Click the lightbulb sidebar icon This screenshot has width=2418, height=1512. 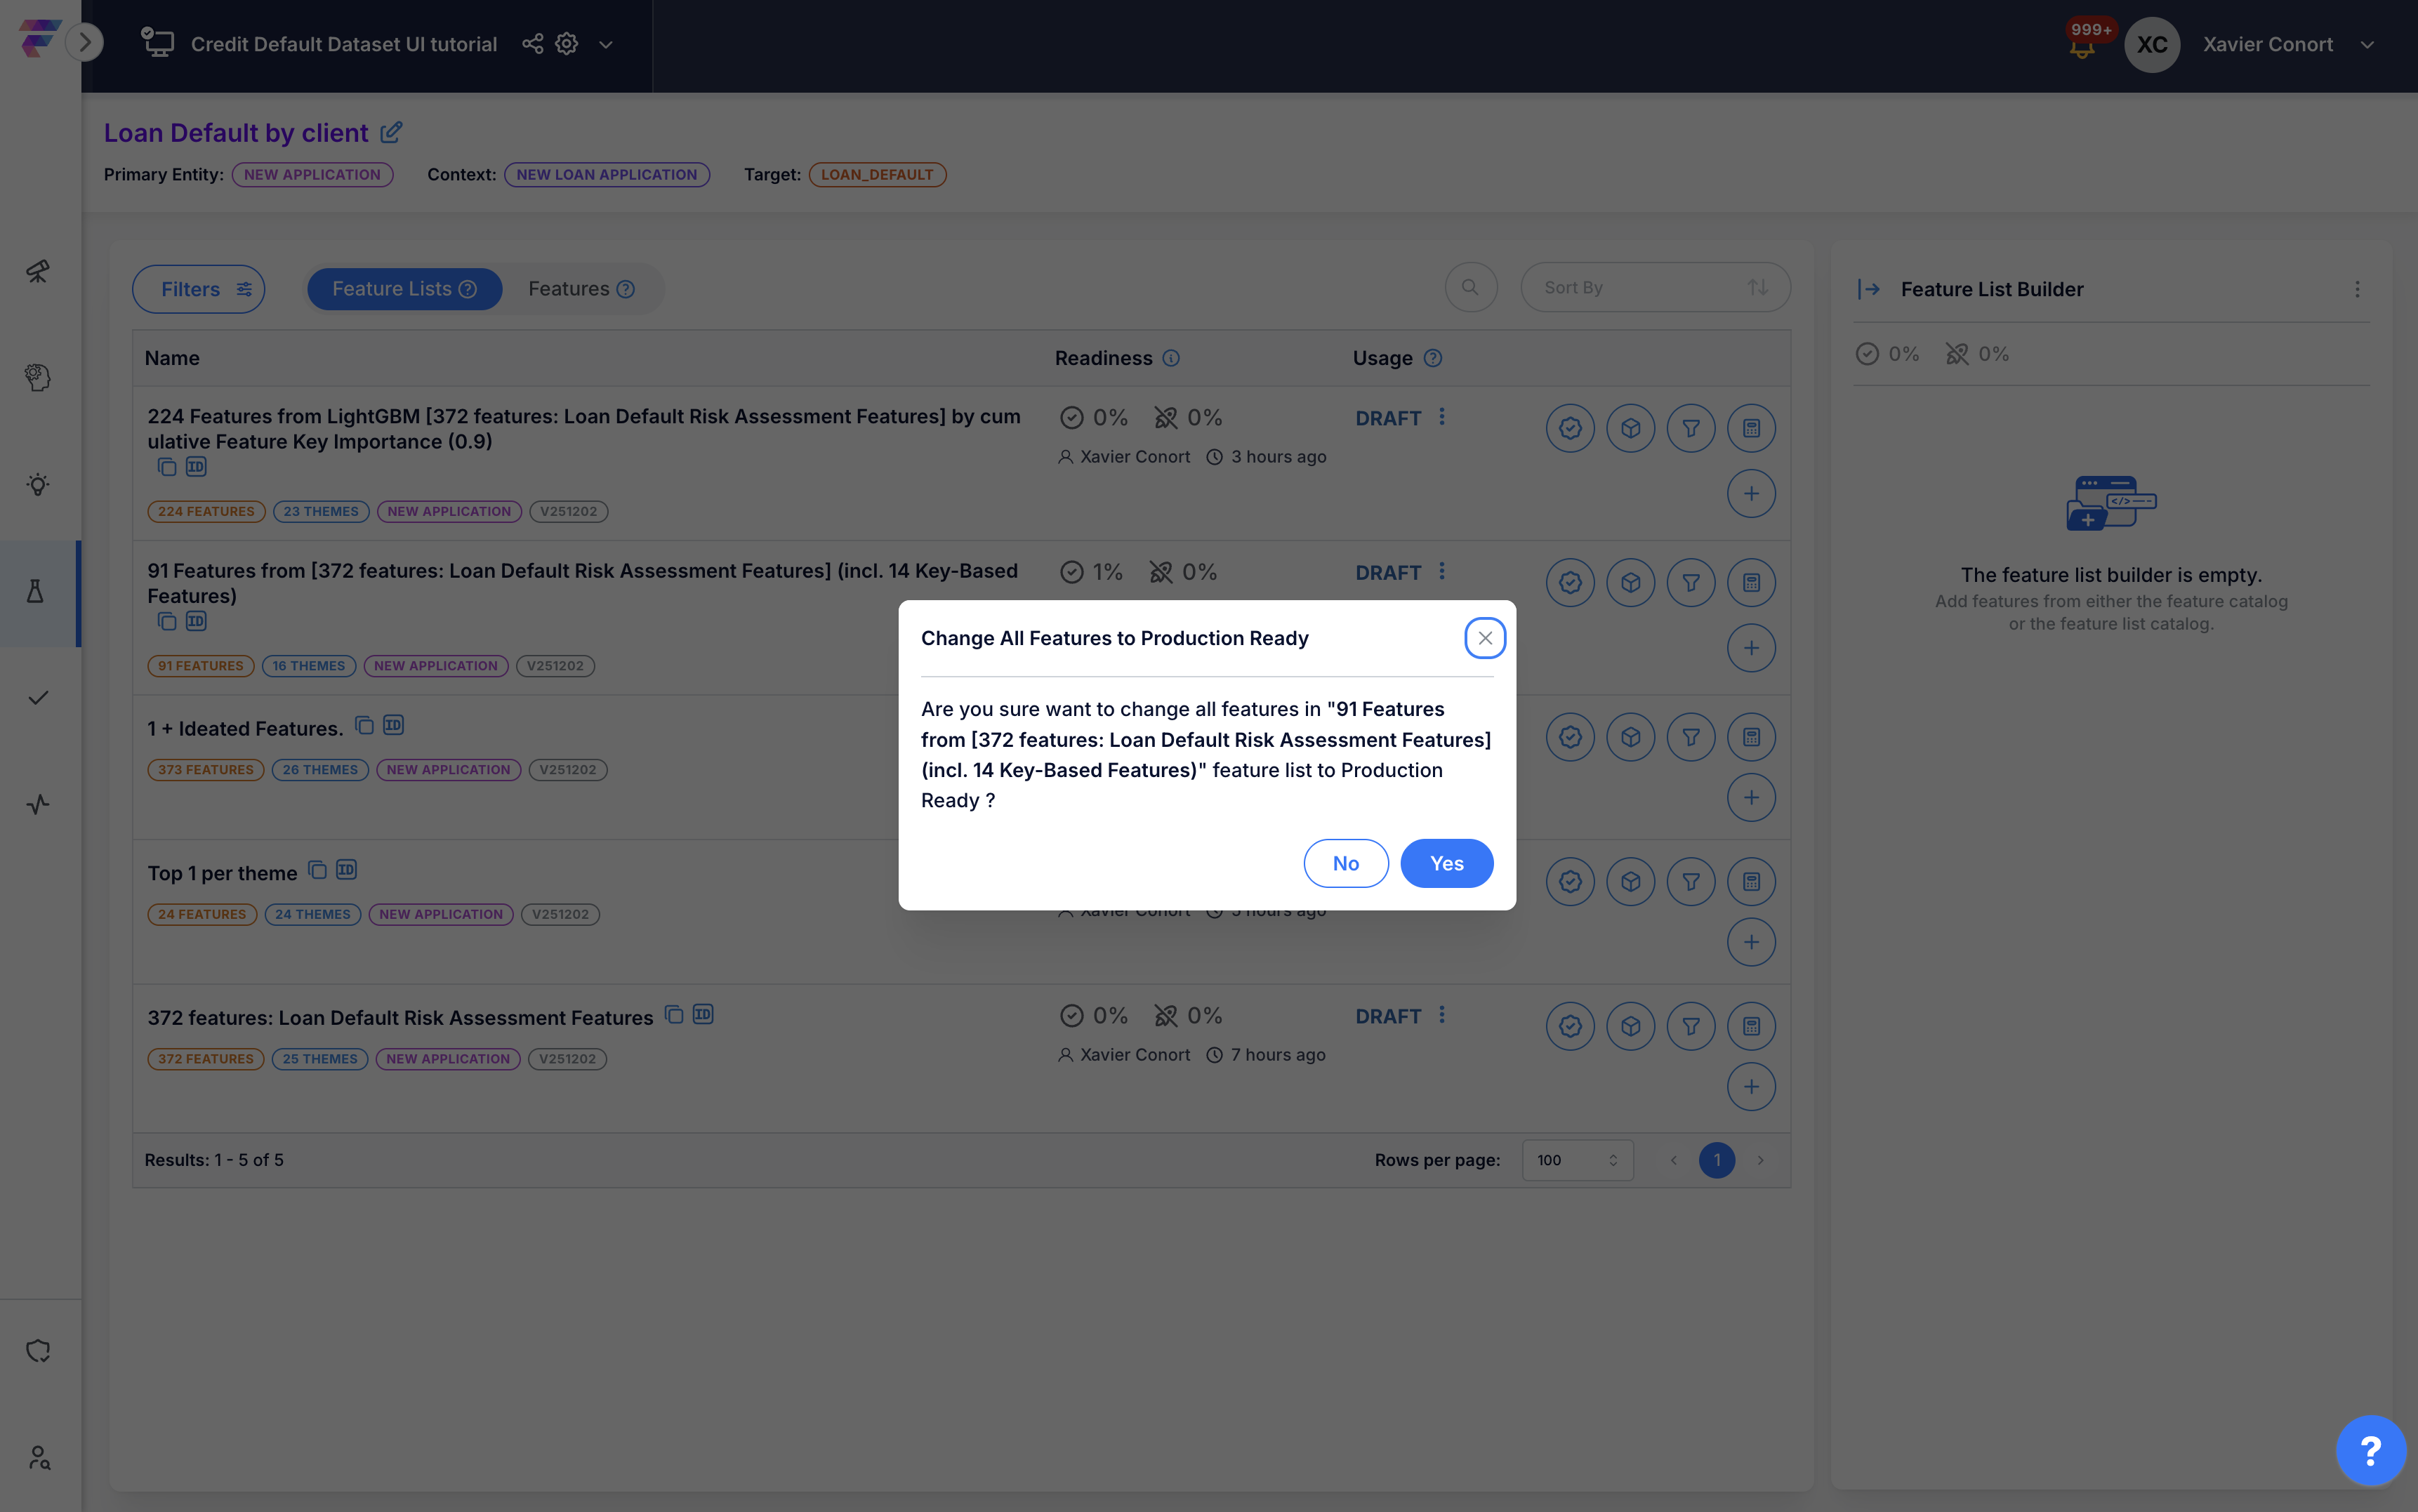click(37, 485)
